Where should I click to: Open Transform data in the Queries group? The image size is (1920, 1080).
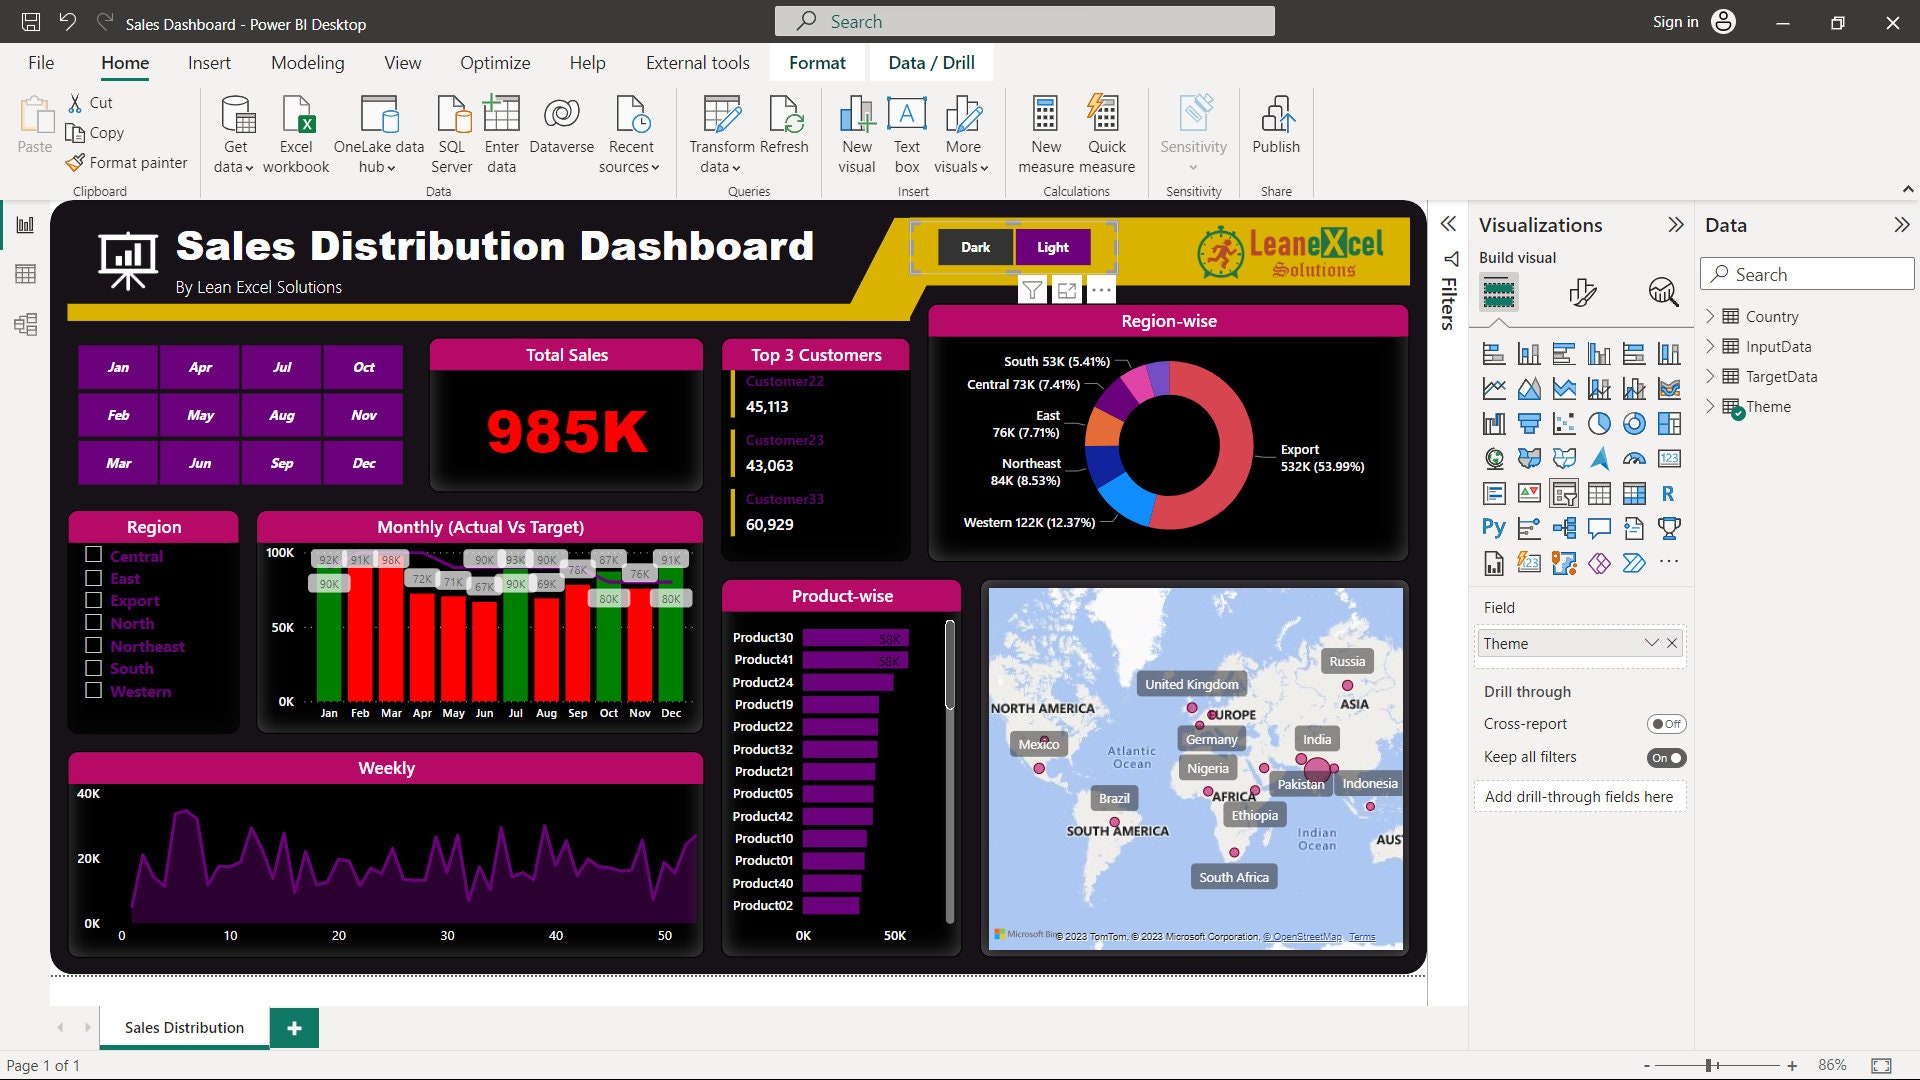point(721,133)
